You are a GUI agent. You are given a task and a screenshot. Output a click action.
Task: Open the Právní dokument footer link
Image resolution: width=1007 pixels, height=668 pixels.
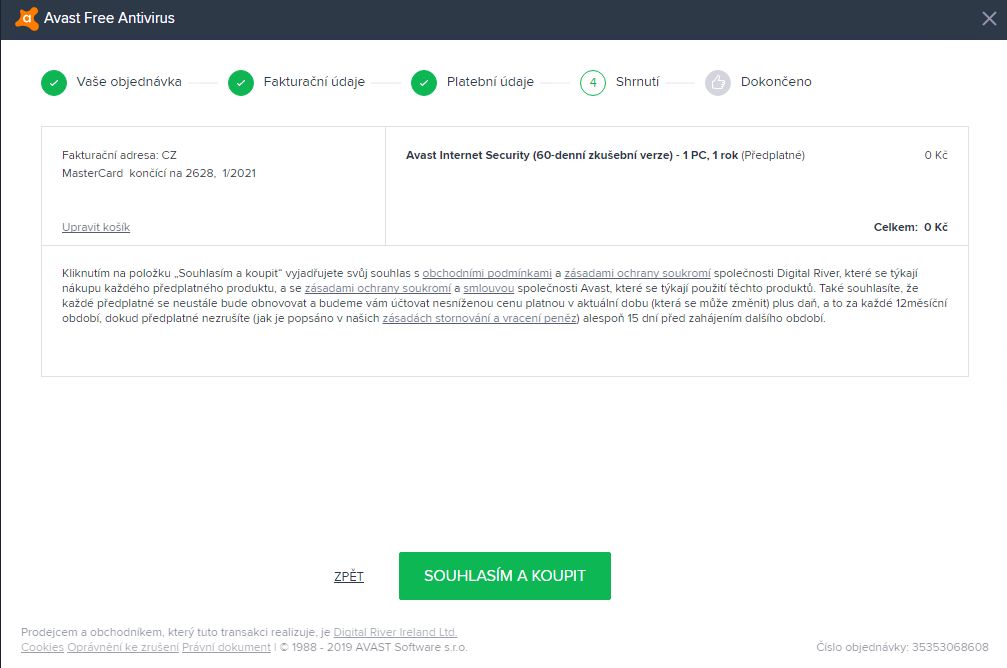[x=226, y=647]
